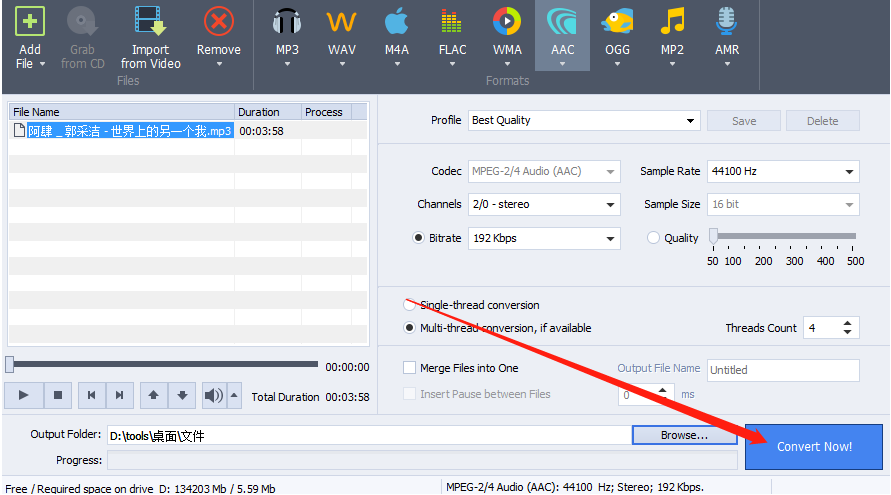
Task: Select the MP3 format icon
Action: (x=287, y=22)
